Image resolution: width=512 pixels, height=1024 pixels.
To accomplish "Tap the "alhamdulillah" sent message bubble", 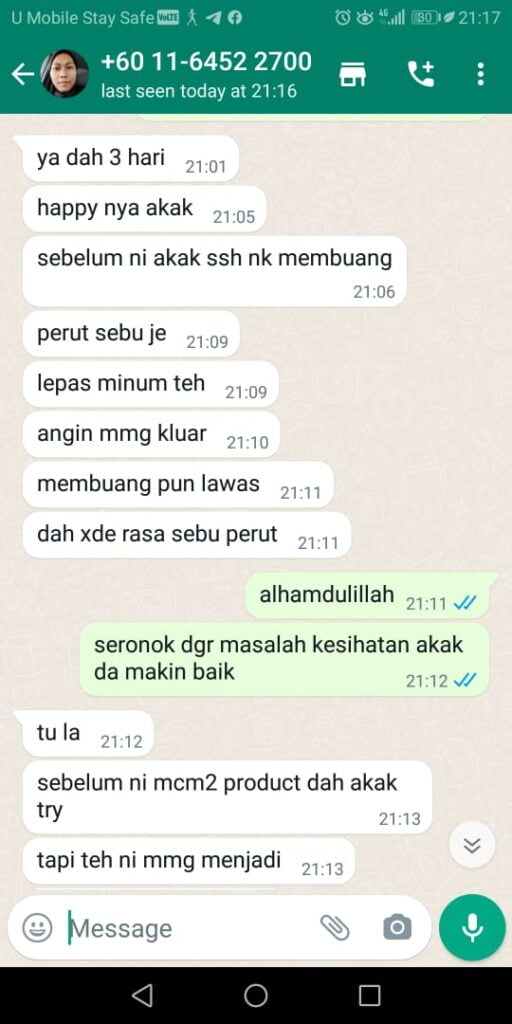I will click(x=368, y=596).
